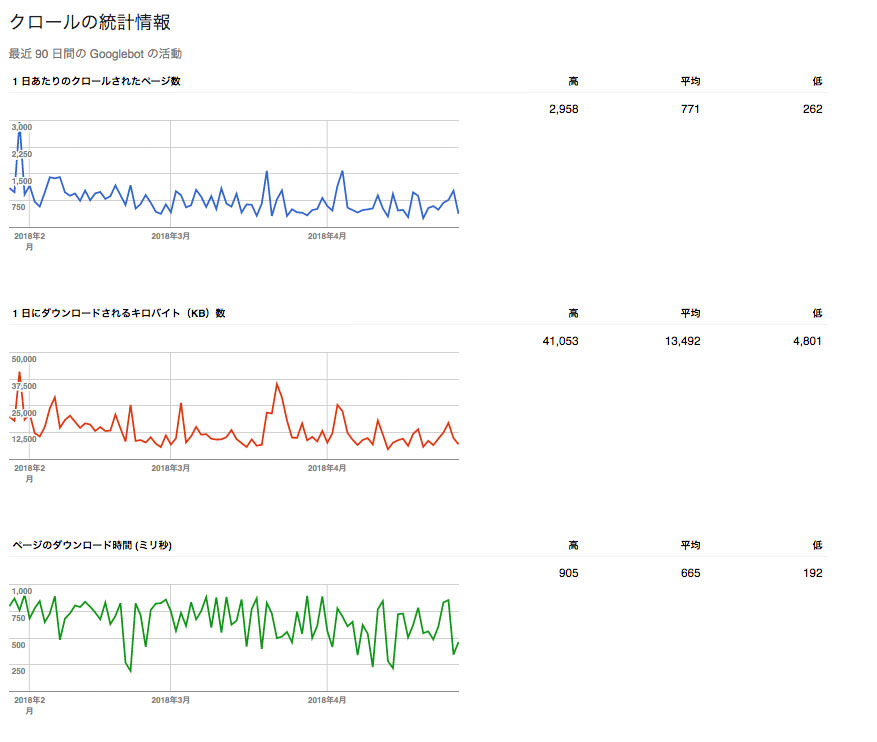Select the kilobytes low value 4,801

click(807, 341)
